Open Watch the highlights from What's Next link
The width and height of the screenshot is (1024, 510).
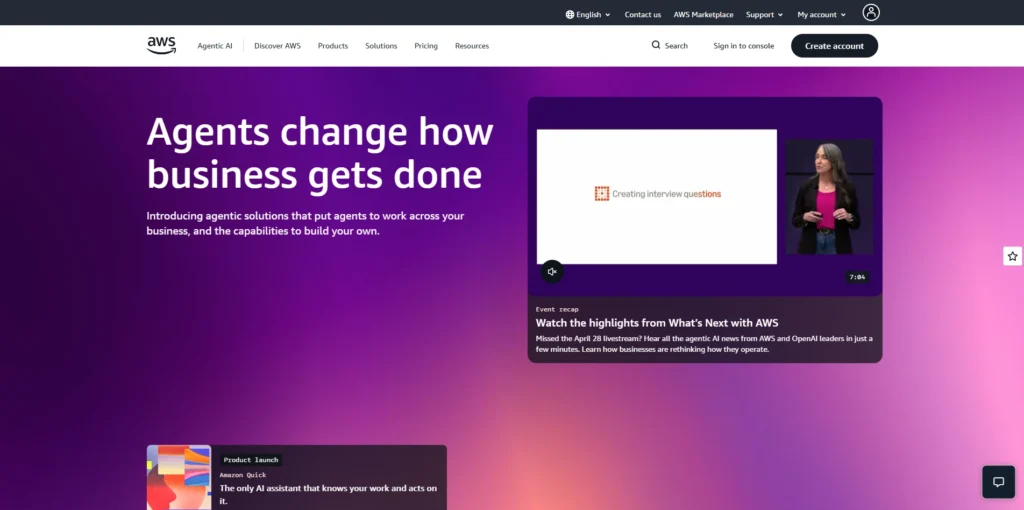tap(657, 323)
